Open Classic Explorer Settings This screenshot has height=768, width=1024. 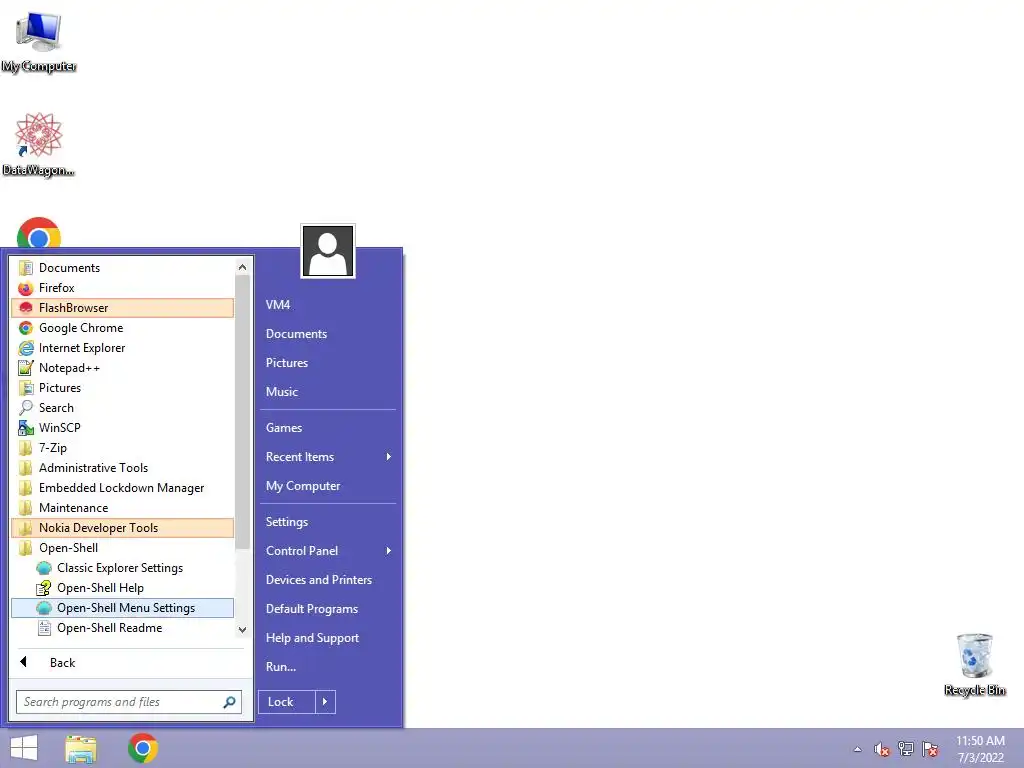click(122, 568)
